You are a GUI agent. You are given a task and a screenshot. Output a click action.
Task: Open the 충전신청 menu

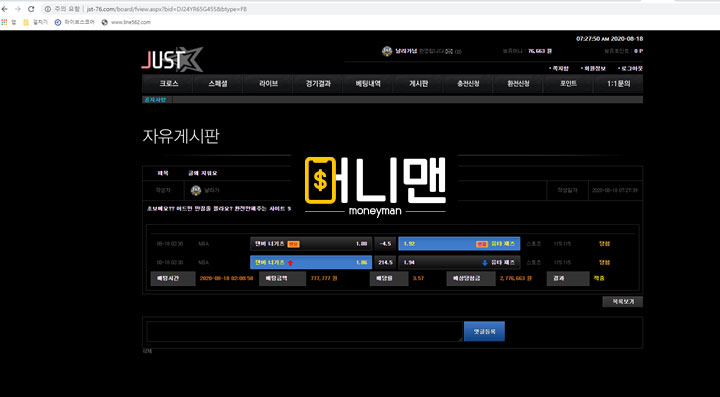468,84
